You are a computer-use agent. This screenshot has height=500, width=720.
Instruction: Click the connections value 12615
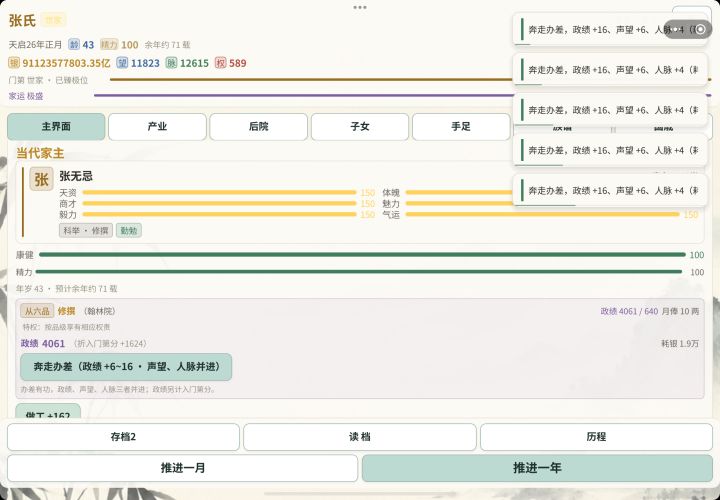(194, 63)
